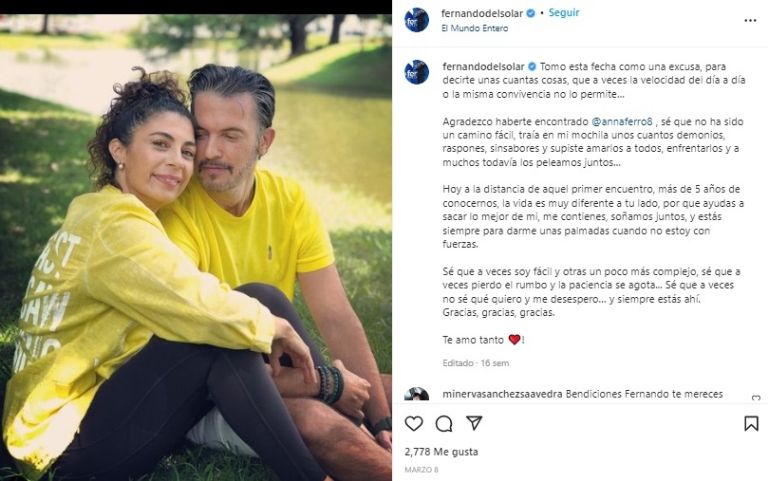Click caption profile avatar of fernandodelsolar

point(416,72)
